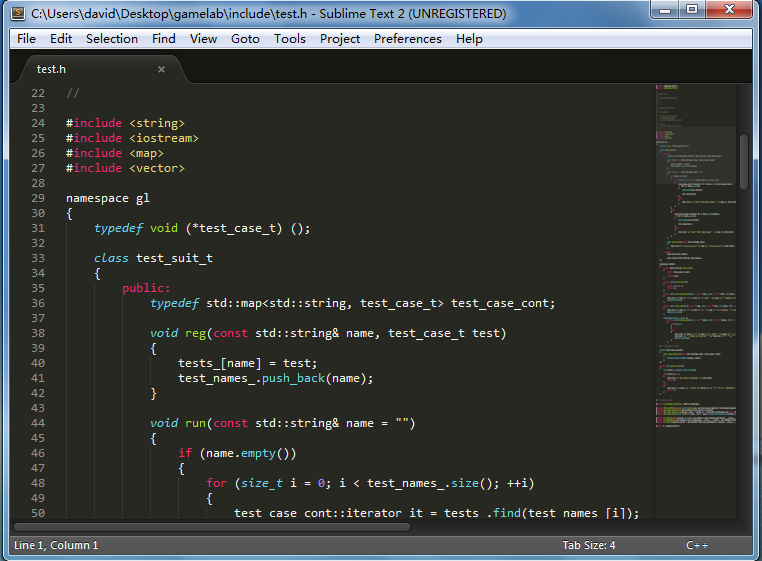Close the test.h tab
The width and height of the screenshot is (762, 561).
coord(161,69)
